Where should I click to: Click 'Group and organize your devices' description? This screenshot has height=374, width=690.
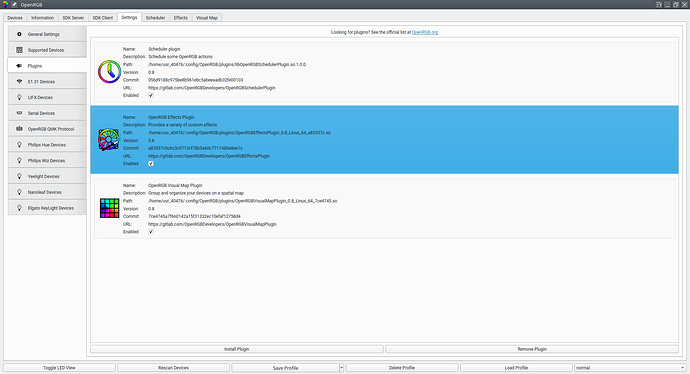coord(196,193)
